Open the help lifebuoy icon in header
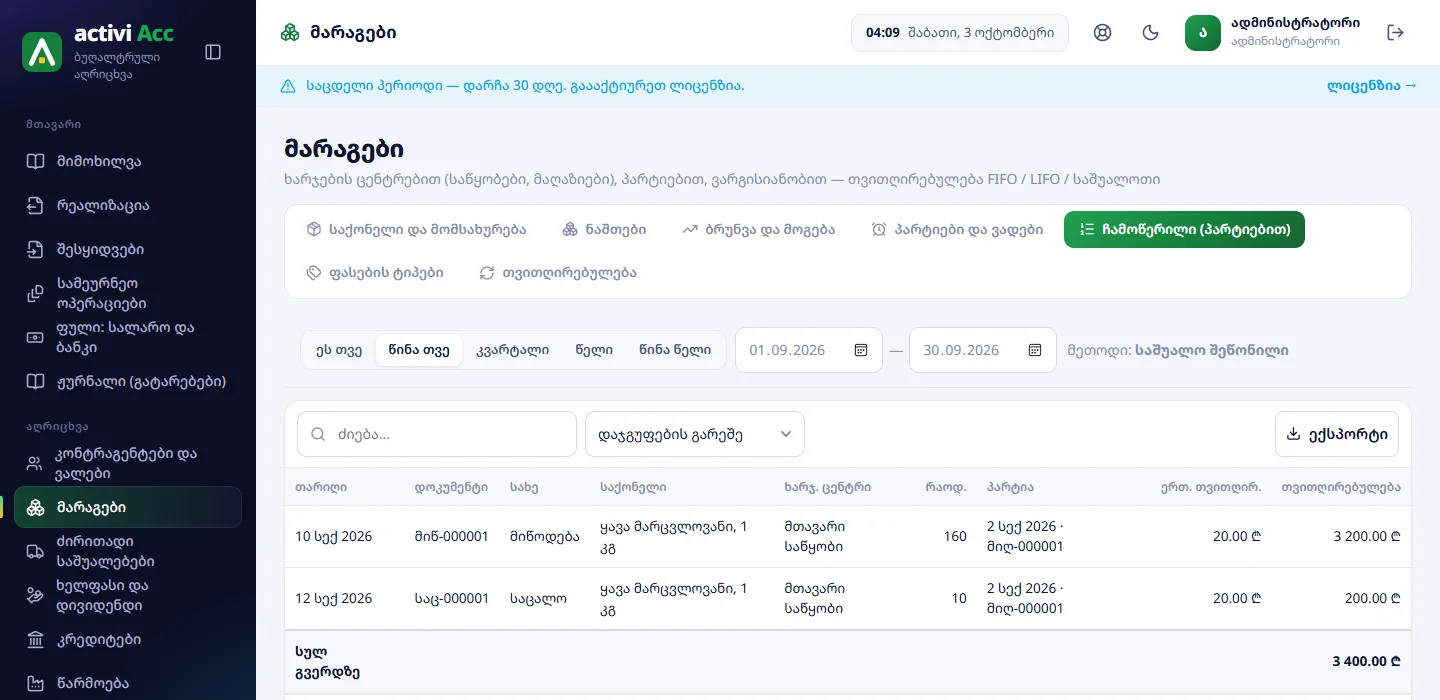The height and width of the screenshot is (700, 1440). pos(1103,33)
